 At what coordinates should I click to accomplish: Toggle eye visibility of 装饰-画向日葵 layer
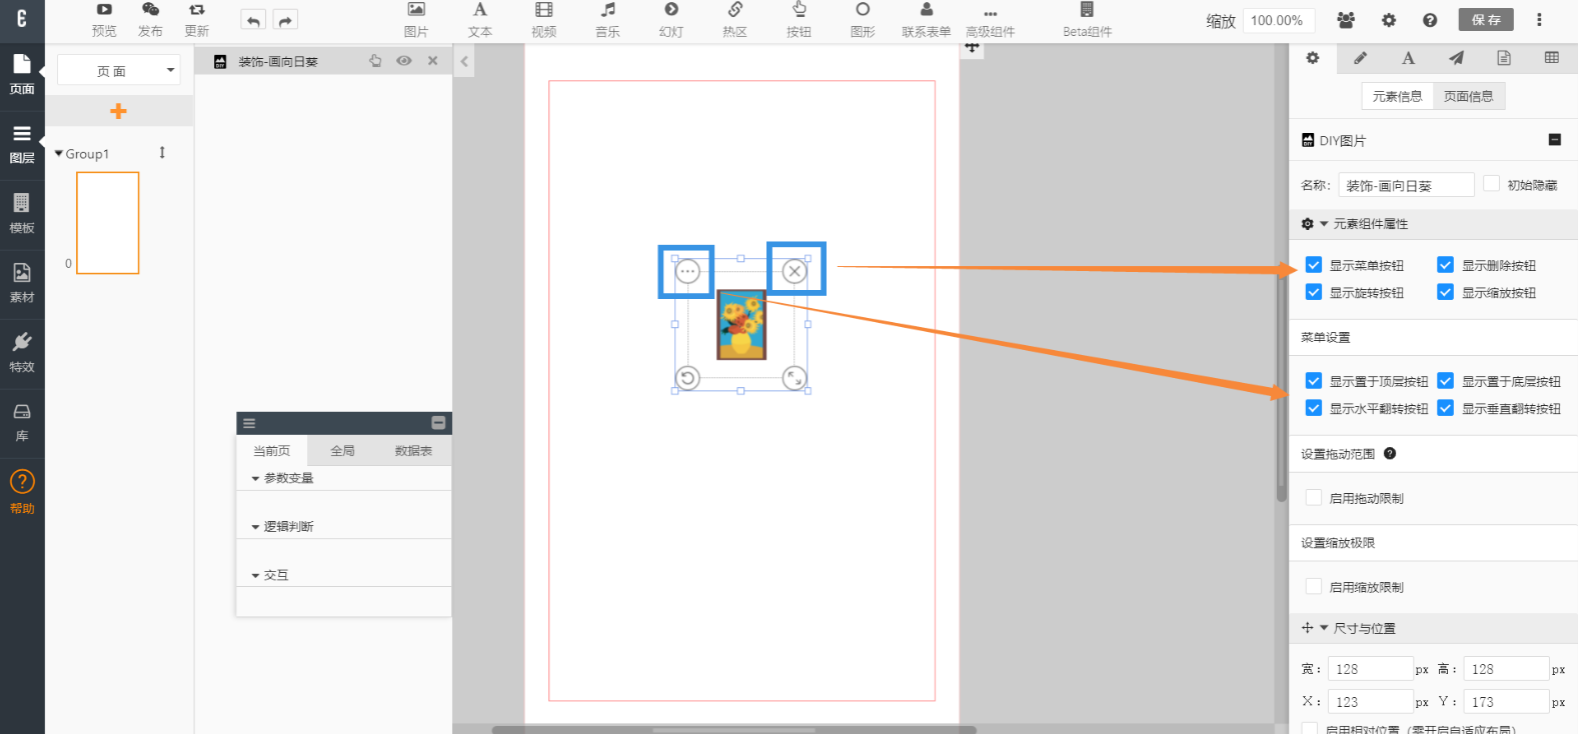tap(404, 61)
